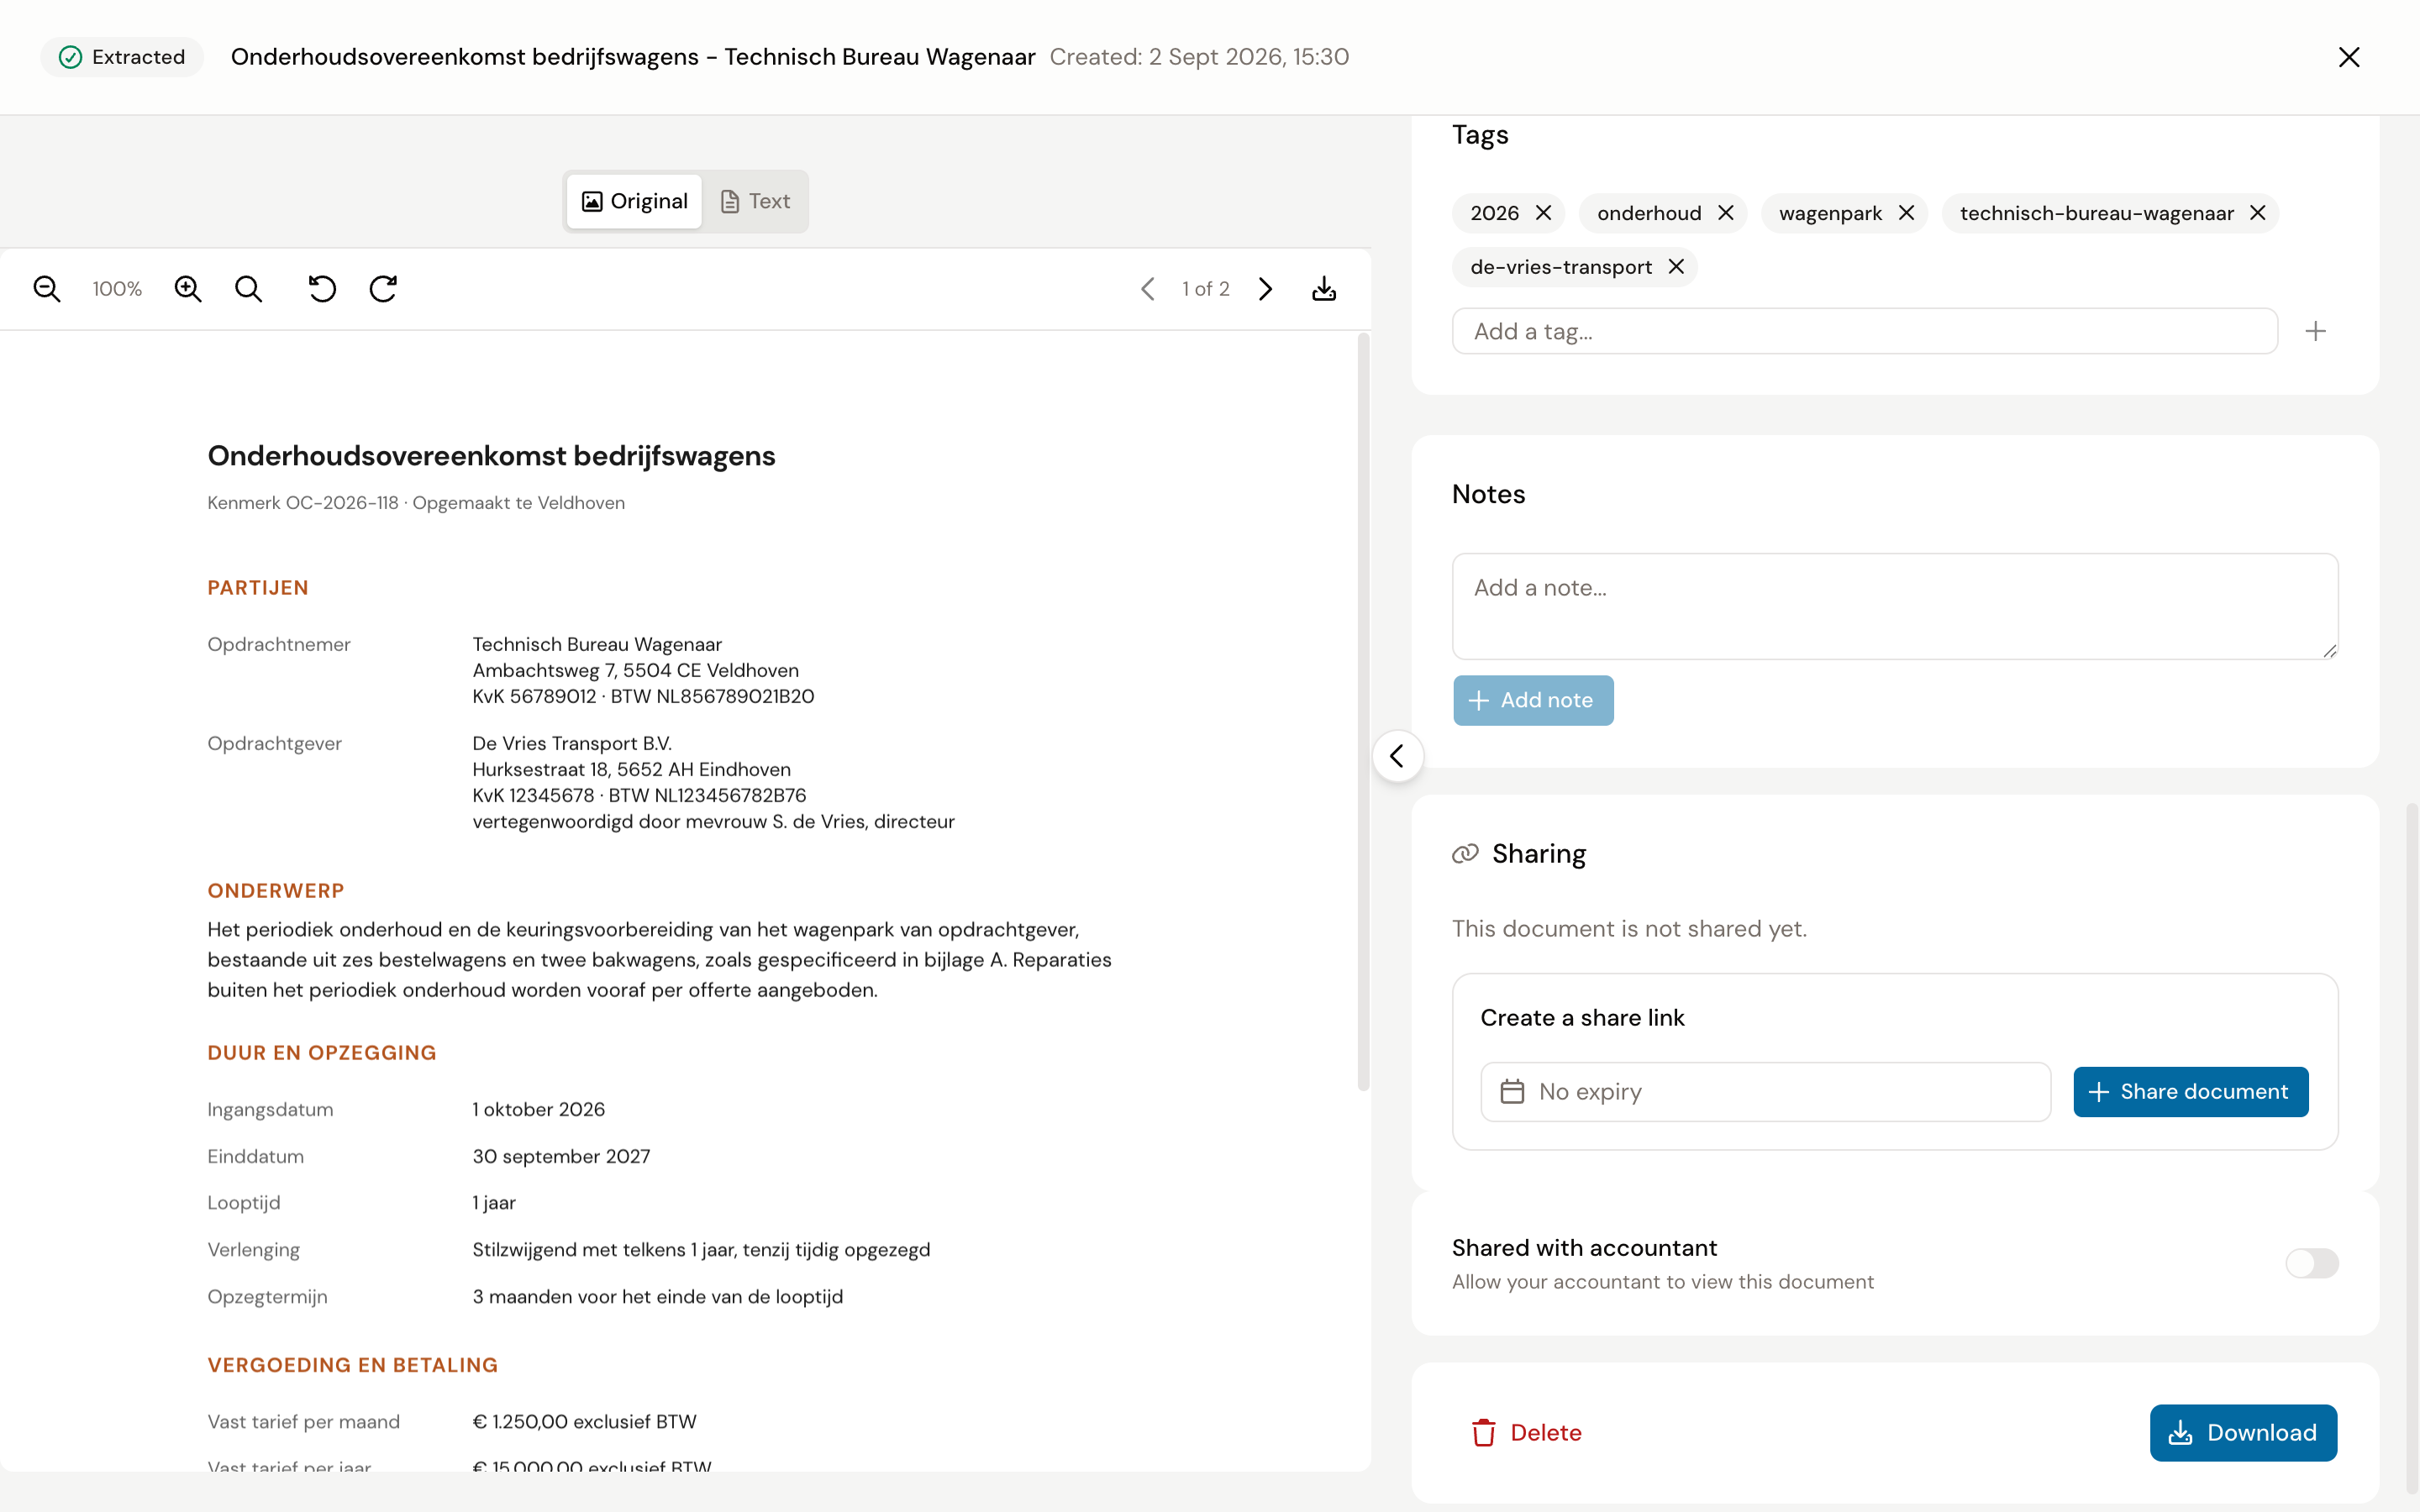Screen dimensions: 2420x1512
Task: Click the Extracted status badge
Action: [x=122, y=57]
